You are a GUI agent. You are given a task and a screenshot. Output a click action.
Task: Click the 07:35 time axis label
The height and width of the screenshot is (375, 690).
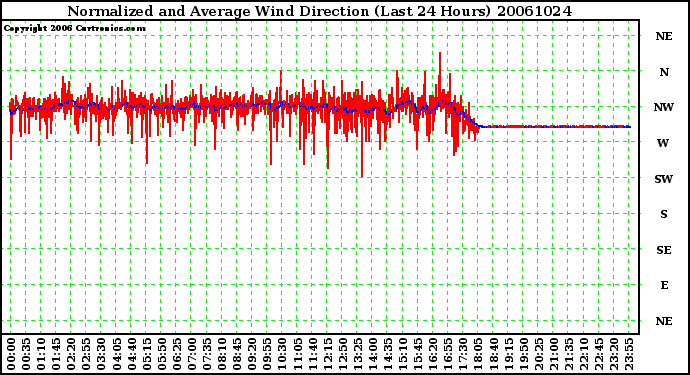coord(207,354)
